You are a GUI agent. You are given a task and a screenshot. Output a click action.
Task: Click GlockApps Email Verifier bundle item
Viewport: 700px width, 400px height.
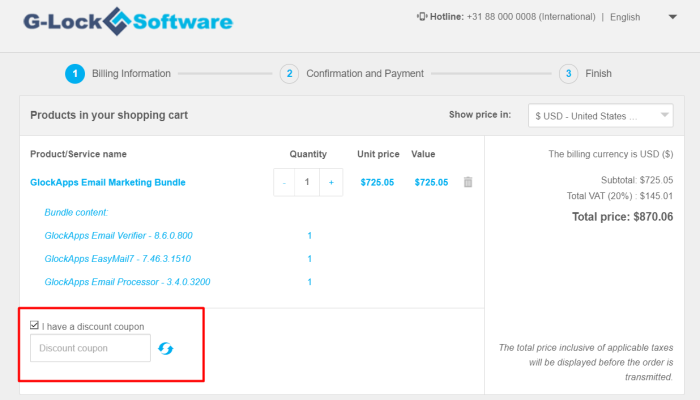pyautogui.click(x=118, y=236)
